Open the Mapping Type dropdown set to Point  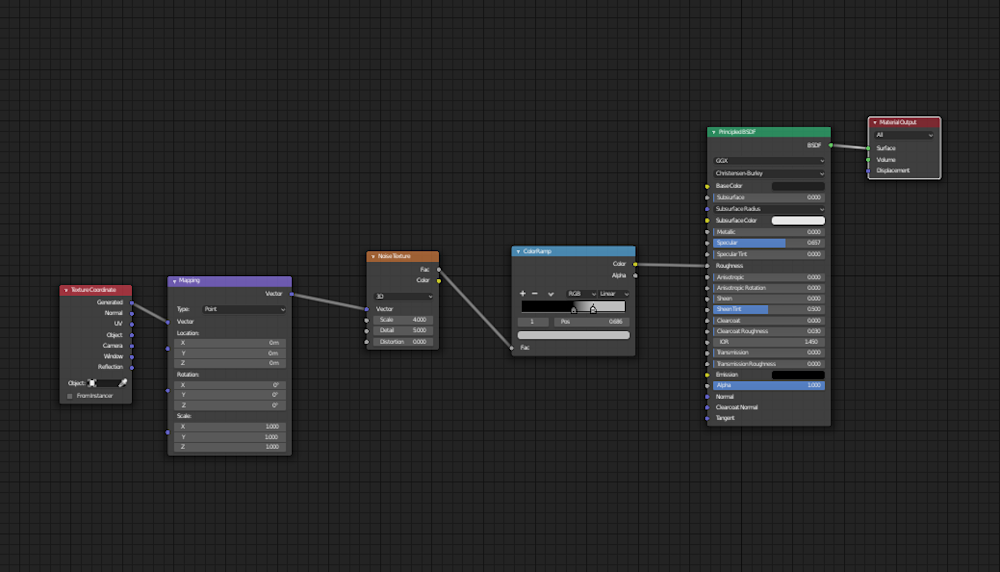pos(244,309)
